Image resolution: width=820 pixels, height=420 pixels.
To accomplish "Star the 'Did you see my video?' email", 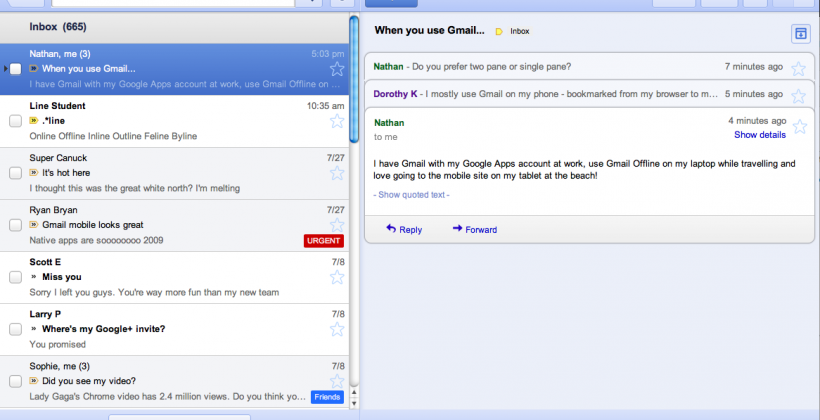I will point(337,381).
